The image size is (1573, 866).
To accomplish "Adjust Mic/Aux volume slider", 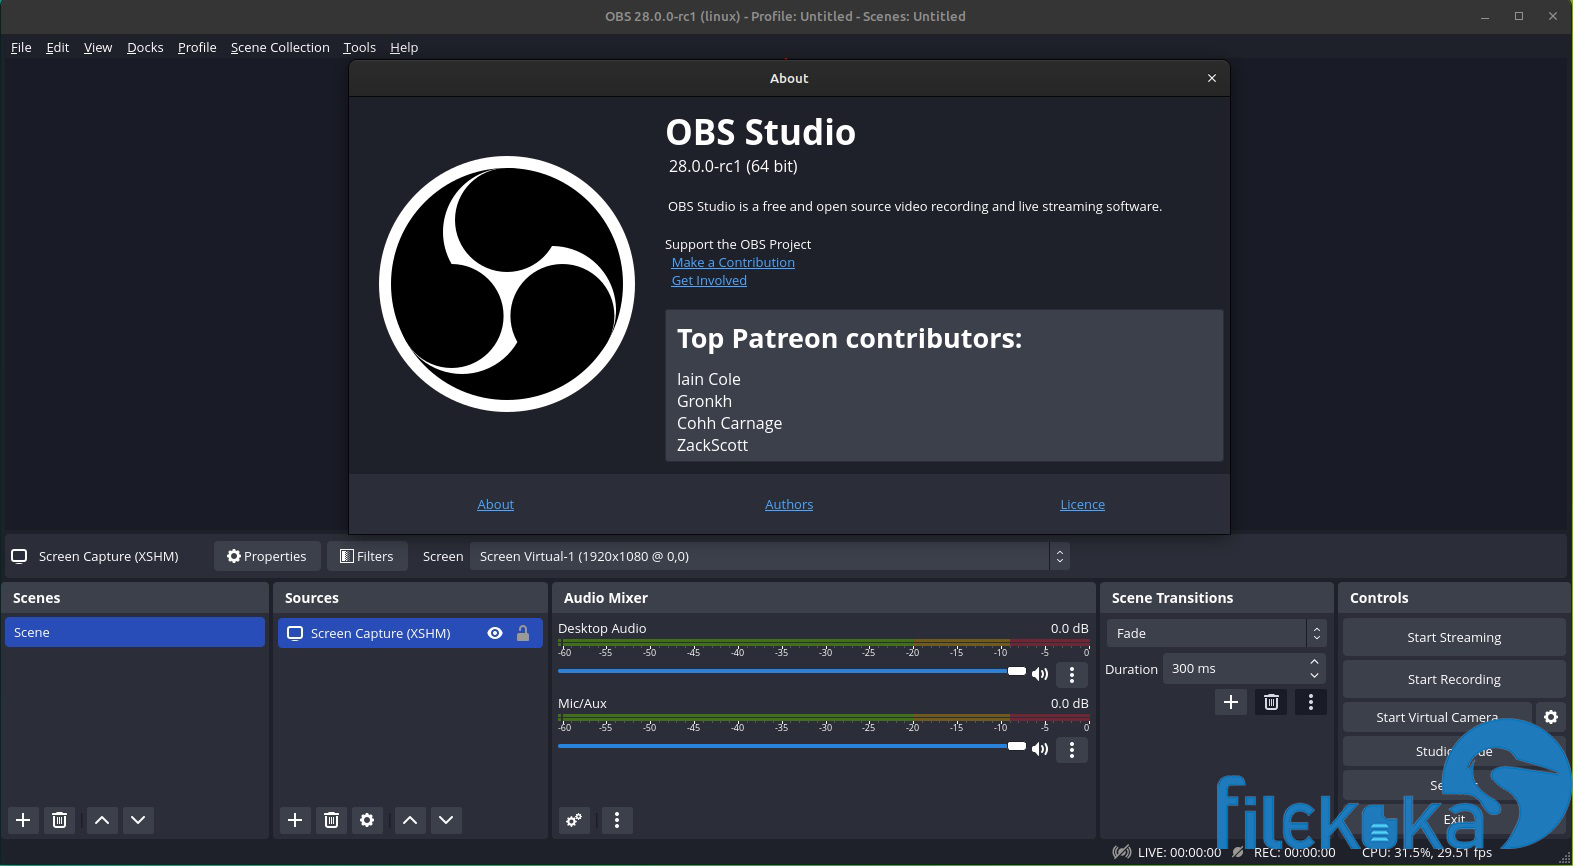I will [x=792, y=746].
